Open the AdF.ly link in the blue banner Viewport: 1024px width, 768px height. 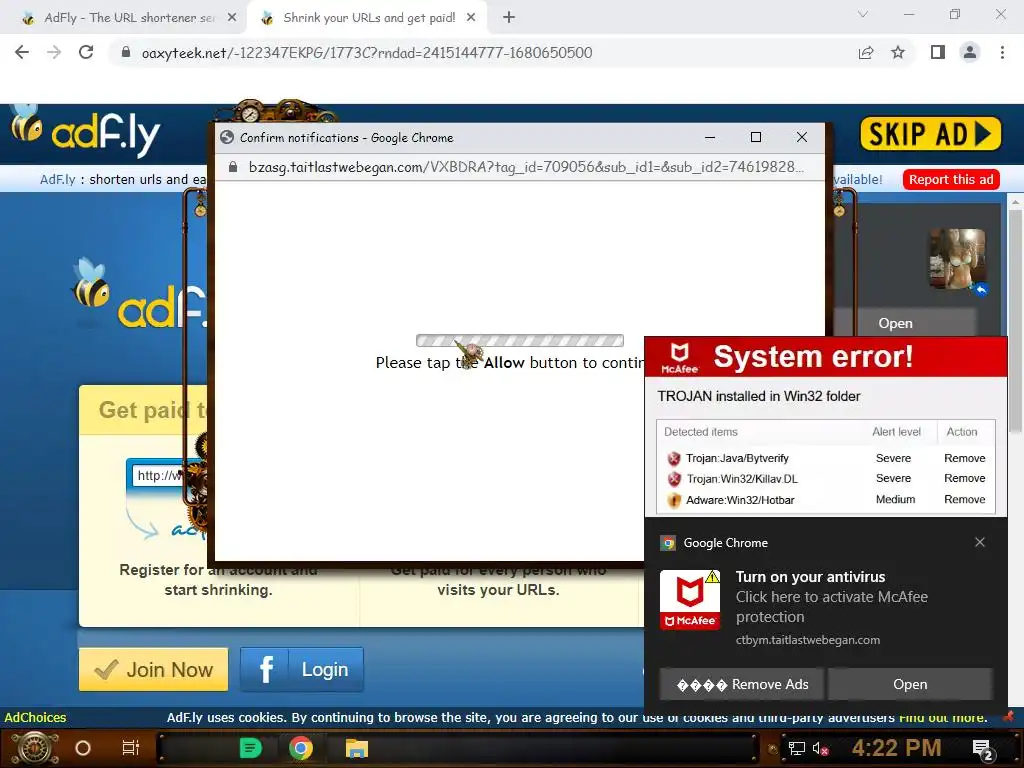coord(57,180)
